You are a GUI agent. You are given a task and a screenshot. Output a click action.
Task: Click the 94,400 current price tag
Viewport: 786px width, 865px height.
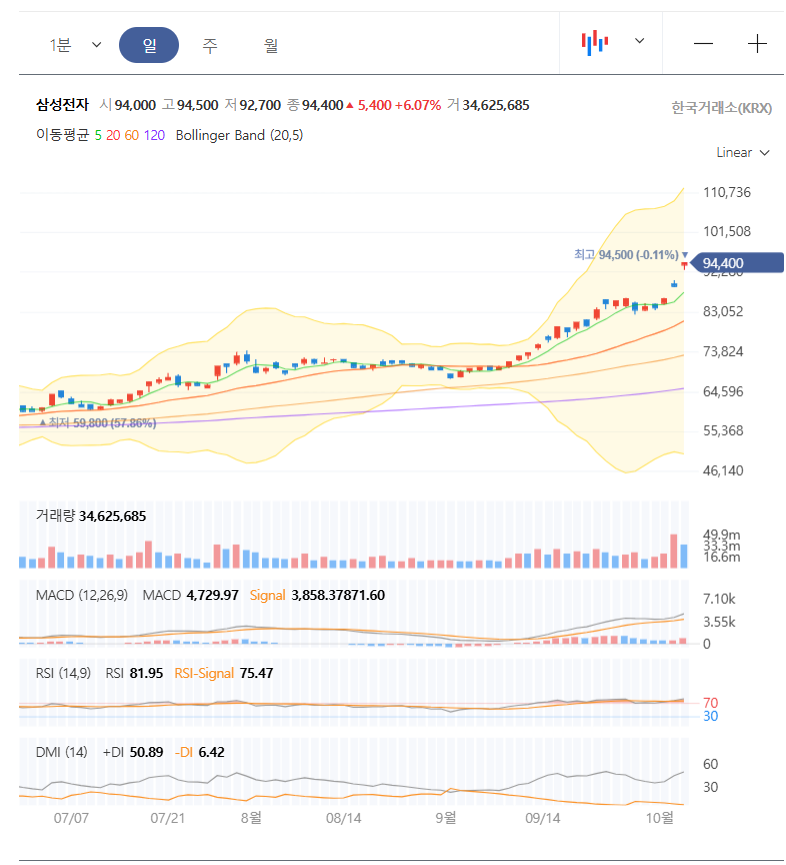click(737, 263)
